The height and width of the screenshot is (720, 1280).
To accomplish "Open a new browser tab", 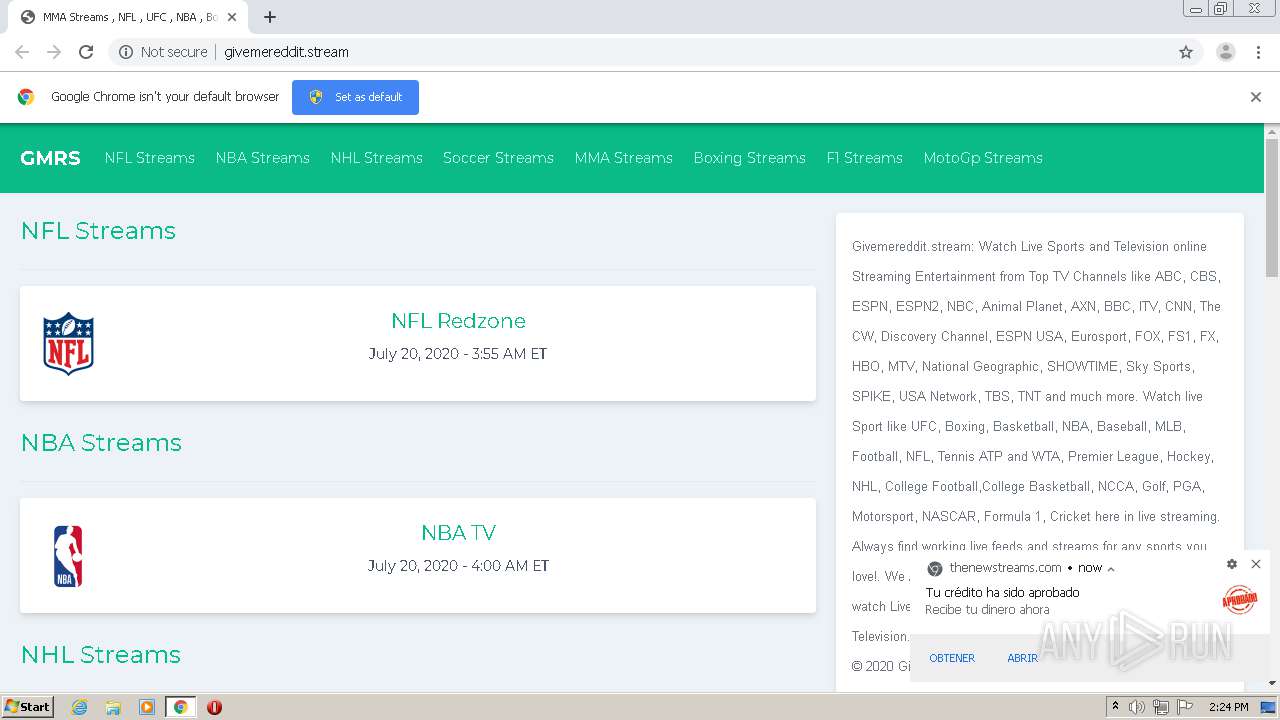I will tap(270, 17).
